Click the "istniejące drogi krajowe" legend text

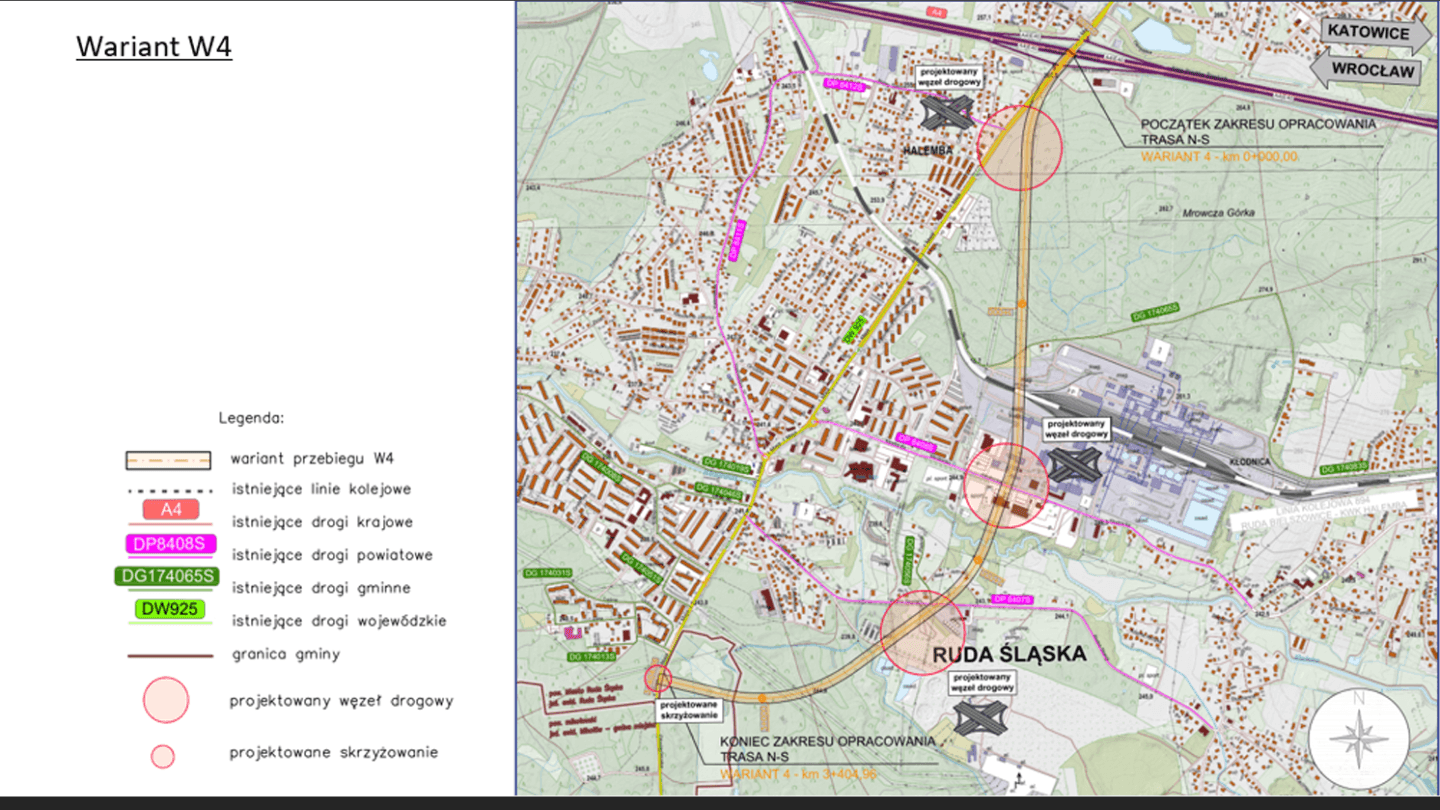pos(322,522)
